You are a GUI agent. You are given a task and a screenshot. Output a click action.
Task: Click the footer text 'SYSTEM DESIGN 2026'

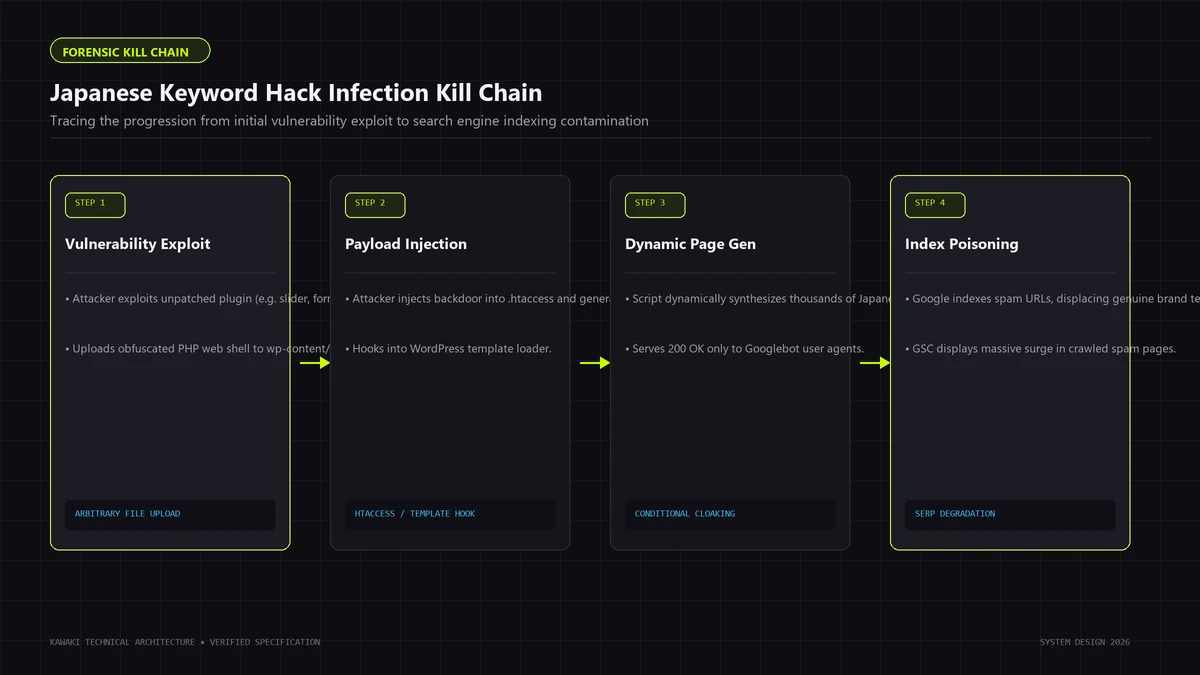[1085, 642]
